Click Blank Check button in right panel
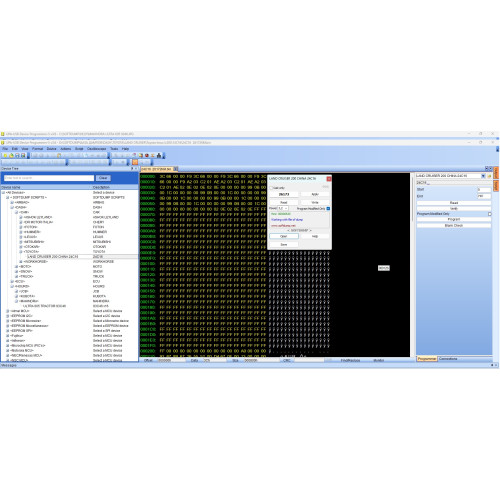Image resolution: width=500 pixels, height=500 pixels. coord(454,226)
